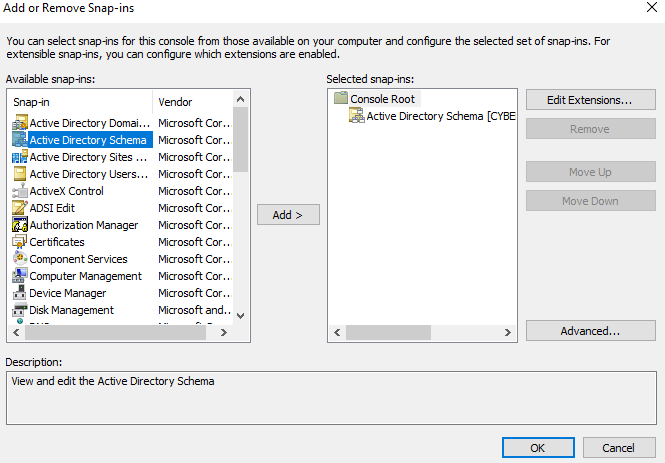665x463 pixels.
Task: Click available list scroll left arrow
Action: 17,333
